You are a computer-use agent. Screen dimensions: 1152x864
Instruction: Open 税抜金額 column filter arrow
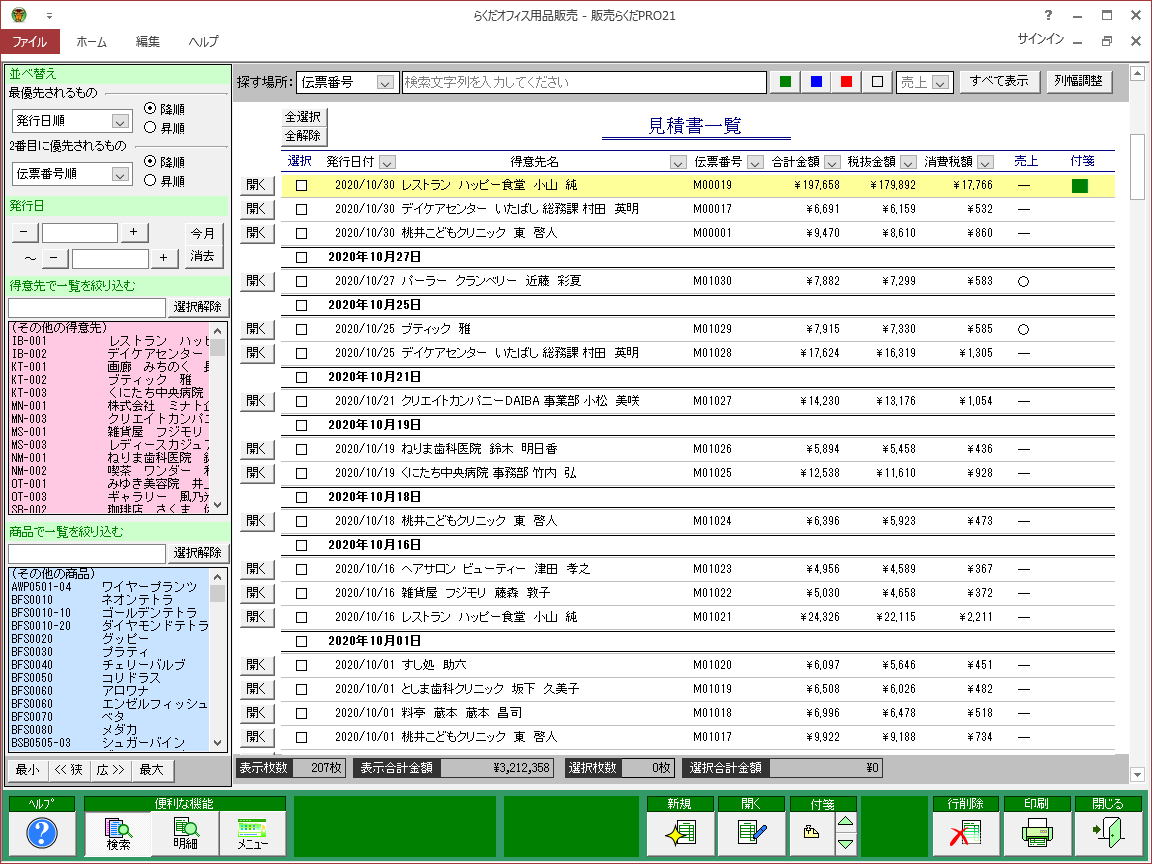click(x=908, y=162)
